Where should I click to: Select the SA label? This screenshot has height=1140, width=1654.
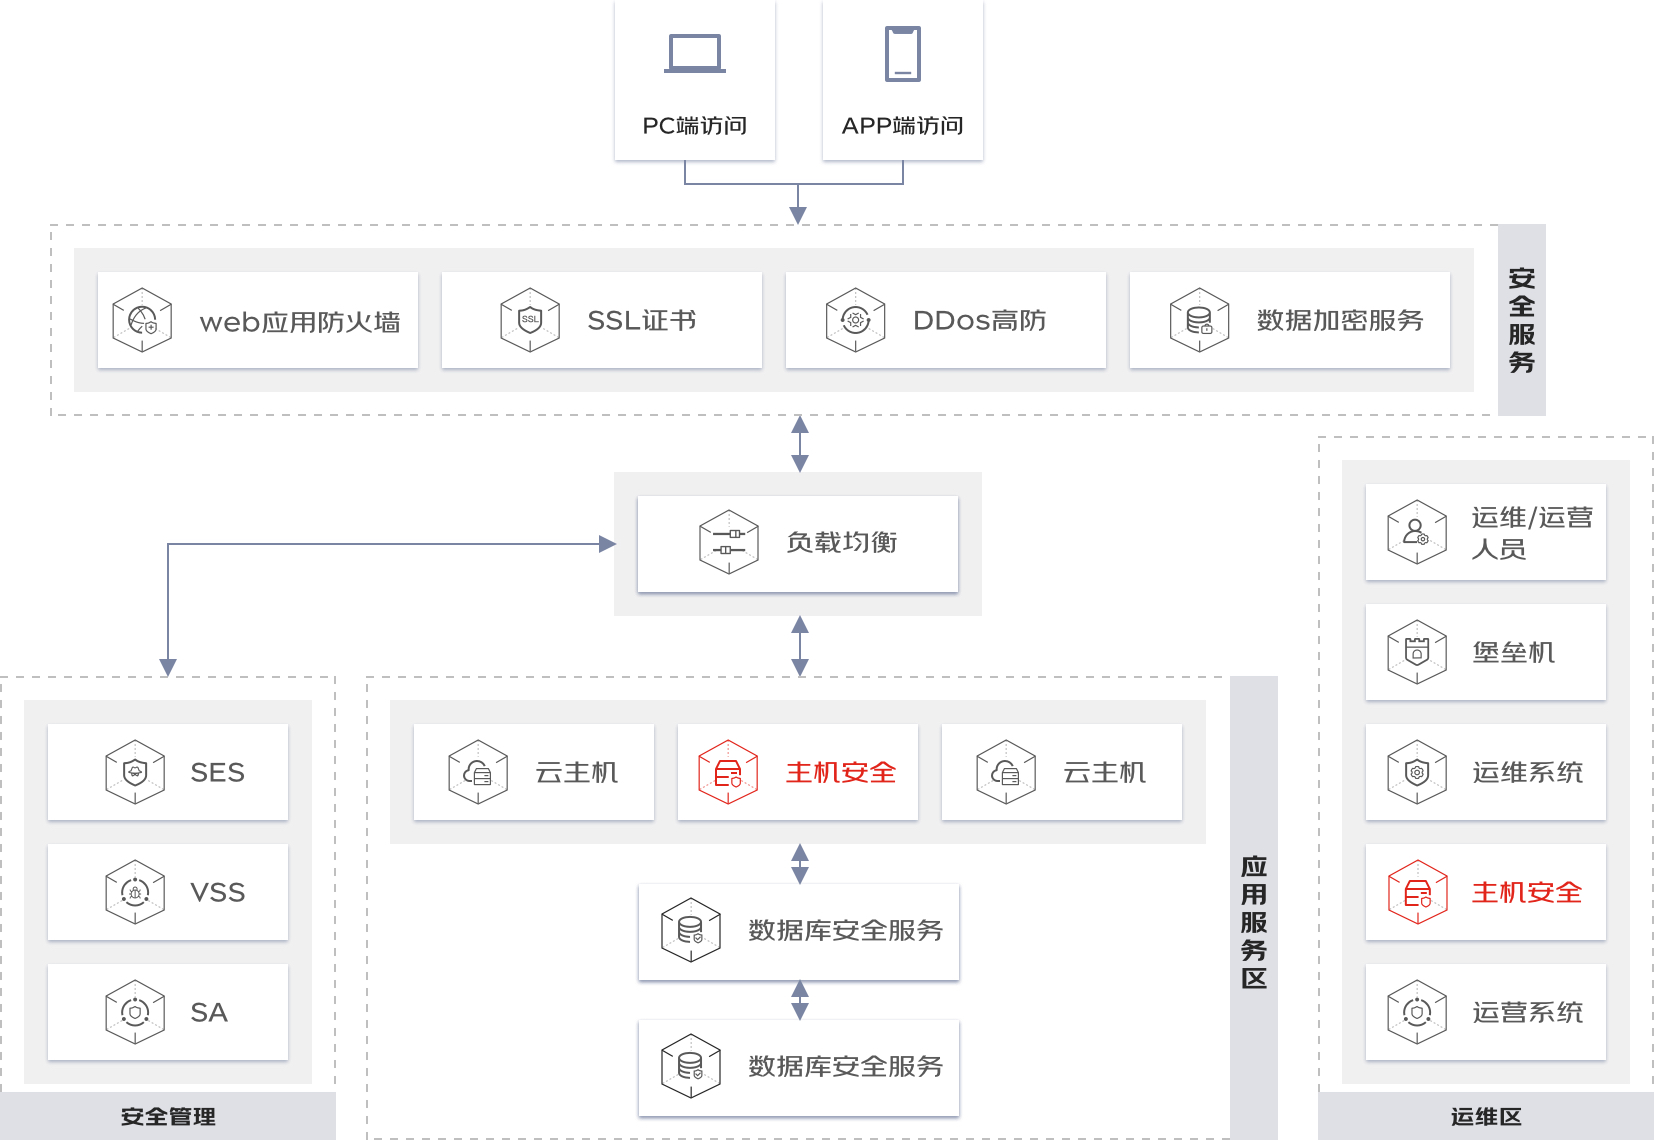click(209, 1013)
